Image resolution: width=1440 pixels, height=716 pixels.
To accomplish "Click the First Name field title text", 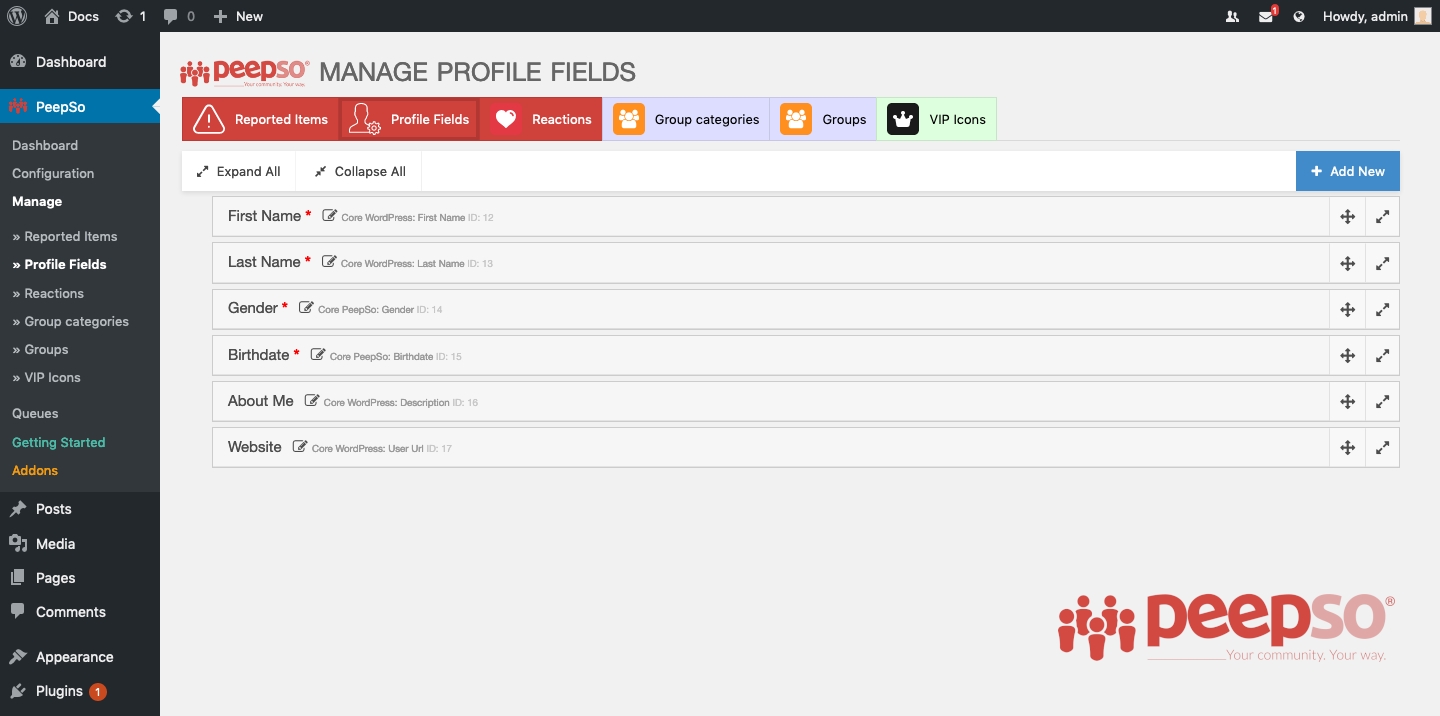I will (264, 216).
